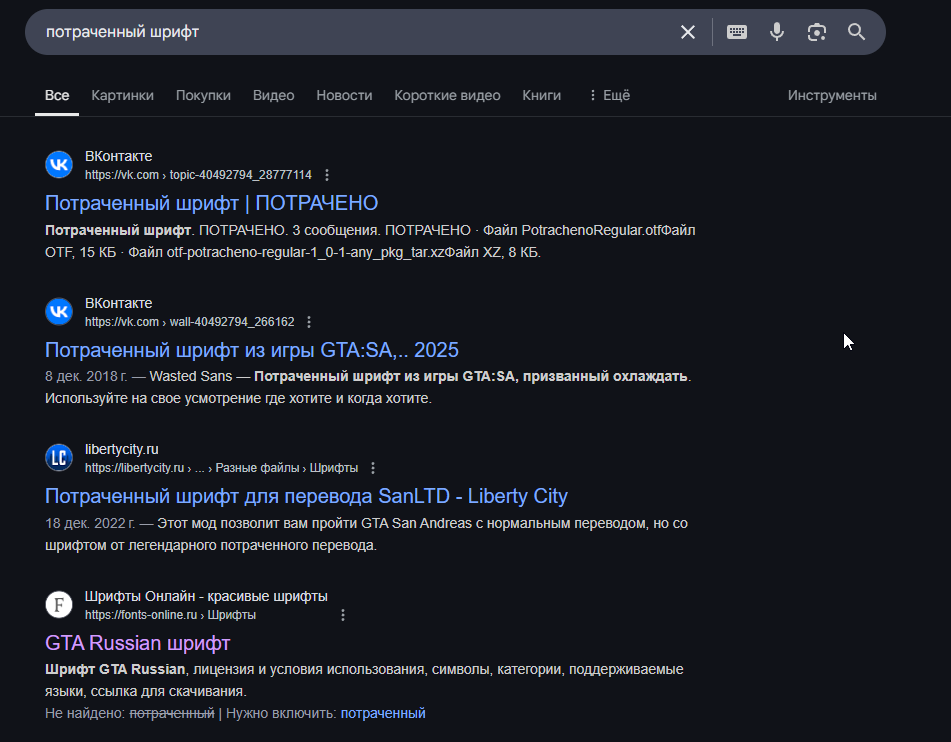Open three-dot menu for vk.com wall result
The image size is (951, 742).
(309, 322)
